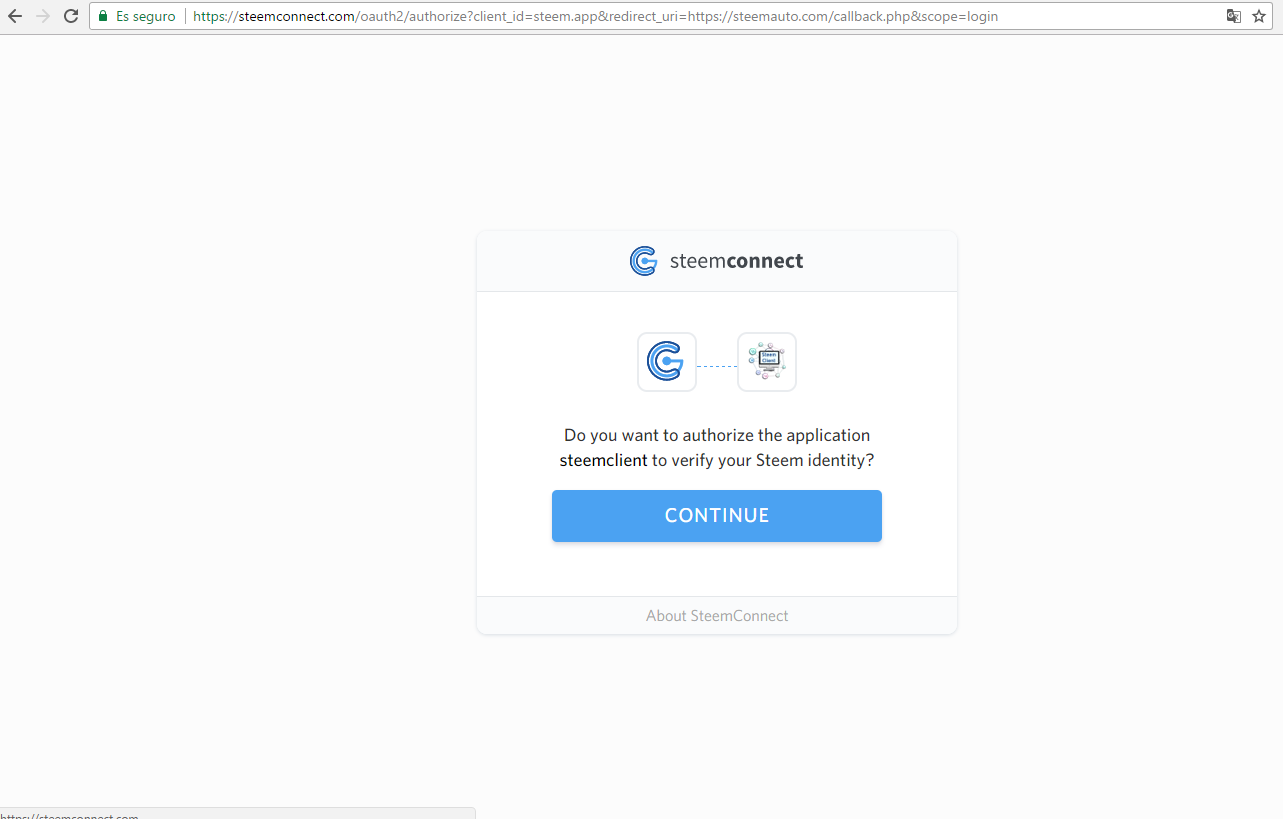Select the SteemConnect app tile icon
This screenshot has width=1283, height=819.
pos(667,361)
